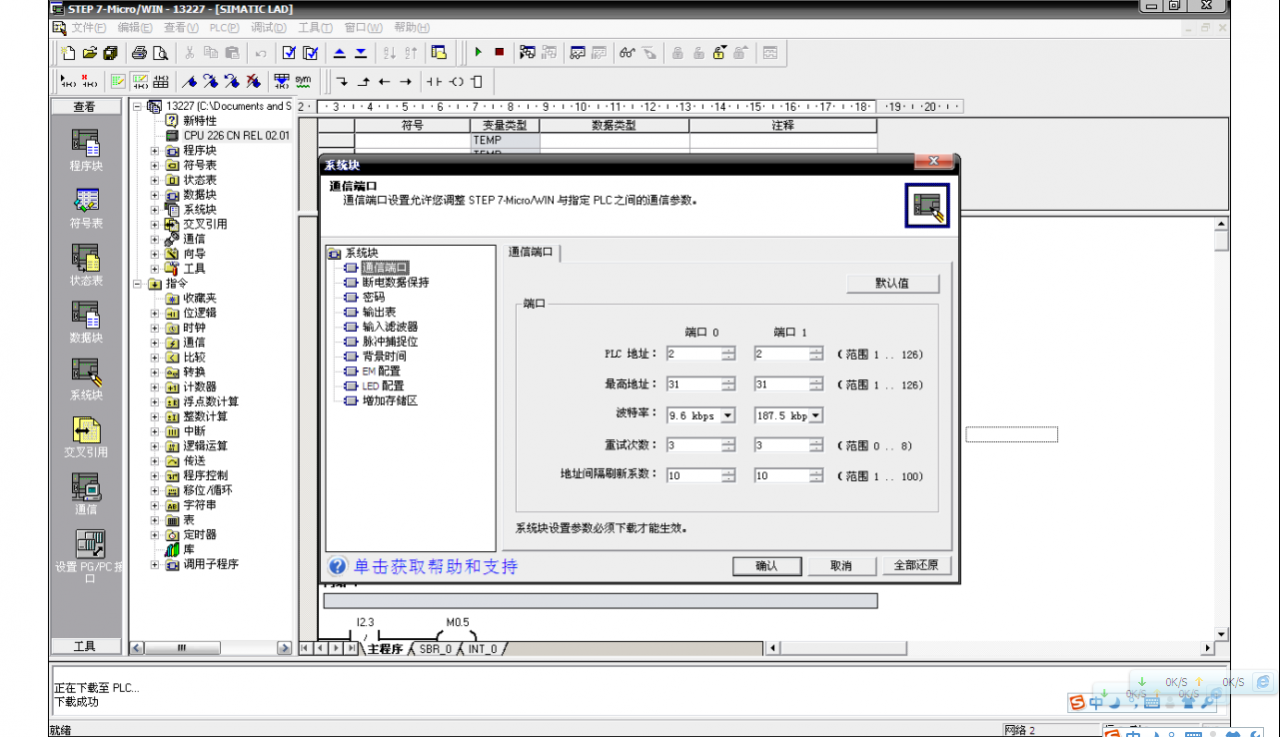Click the port 1 地址间隔刷新系数 input field
This screenshot has height=737, width=1280.
coord(781,476)
